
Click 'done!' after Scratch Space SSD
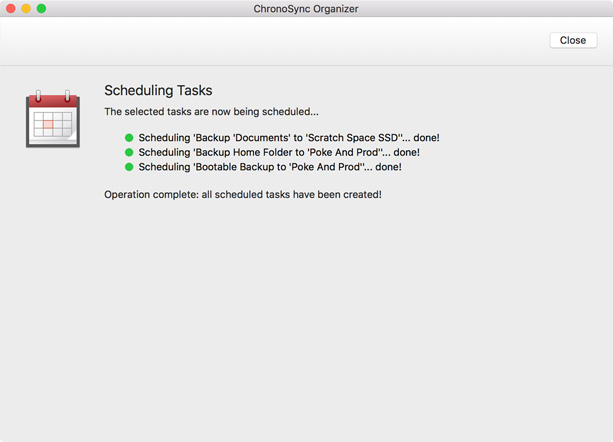click(x=427, y=138)
